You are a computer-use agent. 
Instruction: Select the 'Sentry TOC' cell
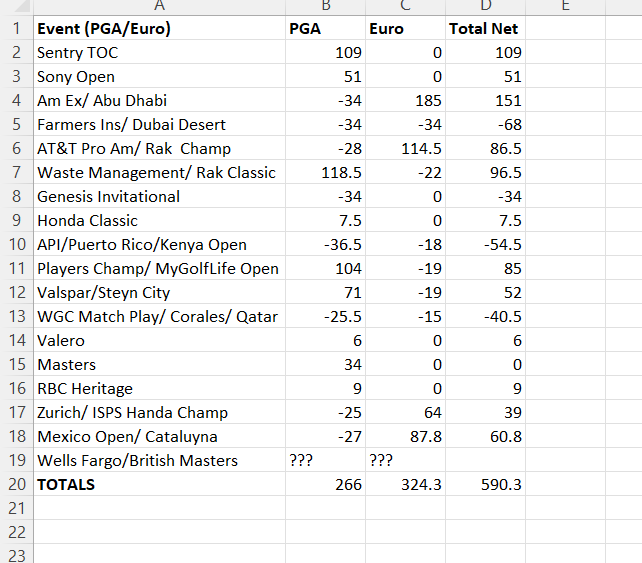click(x=159, y=52)
